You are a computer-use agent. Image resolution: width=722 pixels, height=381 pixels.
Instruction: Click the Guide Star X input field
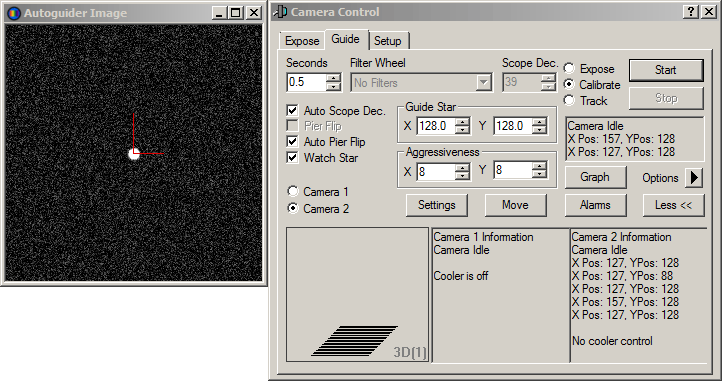(x=436, y=126)
